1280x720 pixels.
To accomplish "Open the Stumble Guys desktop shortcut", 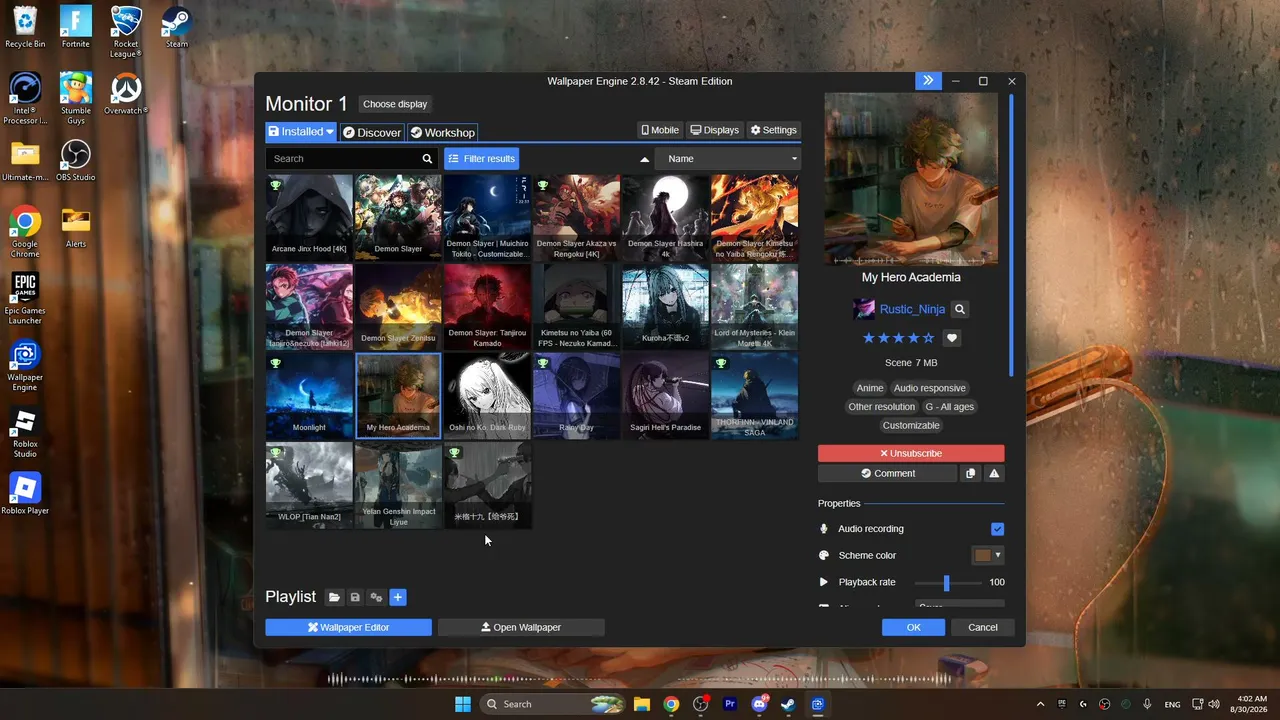I will click(x=76, y=98).
